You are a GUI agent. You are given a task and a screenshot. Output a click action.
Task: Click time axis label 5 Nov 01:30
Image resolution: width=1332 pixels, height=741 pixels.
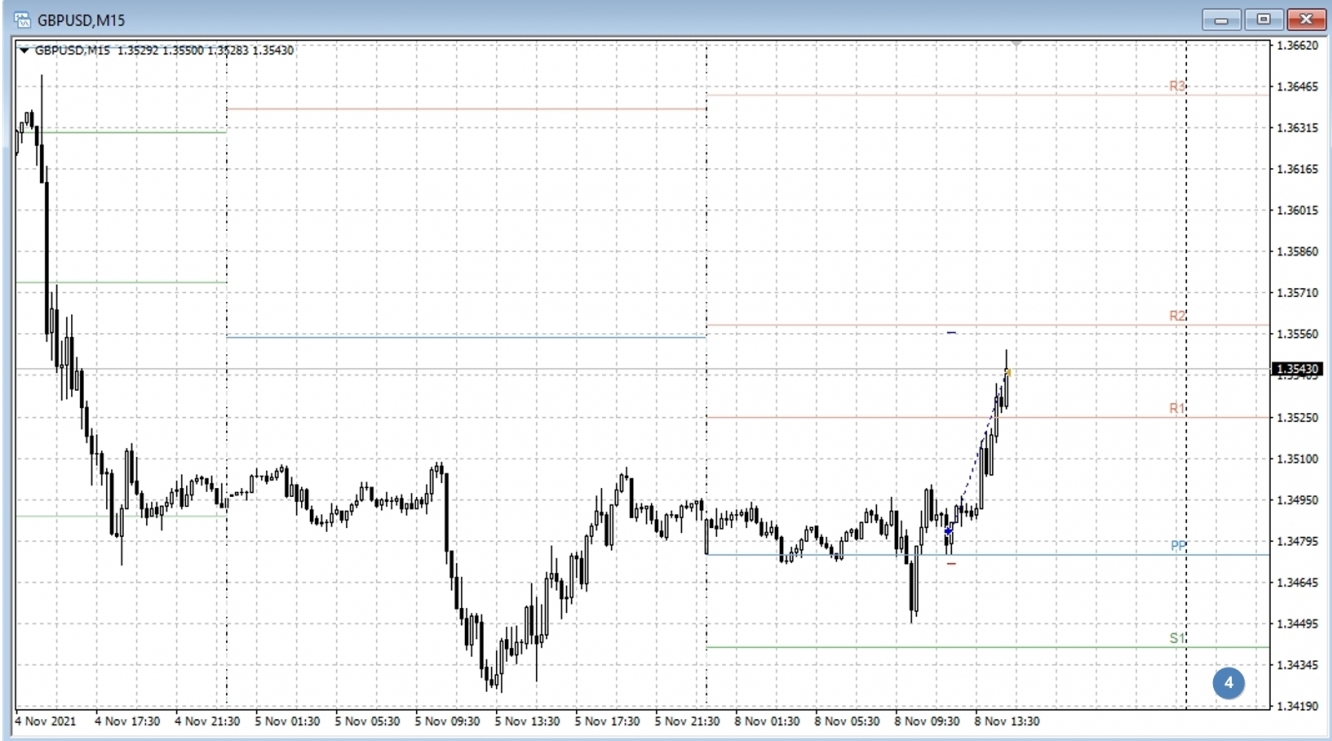tap(287, 720)
